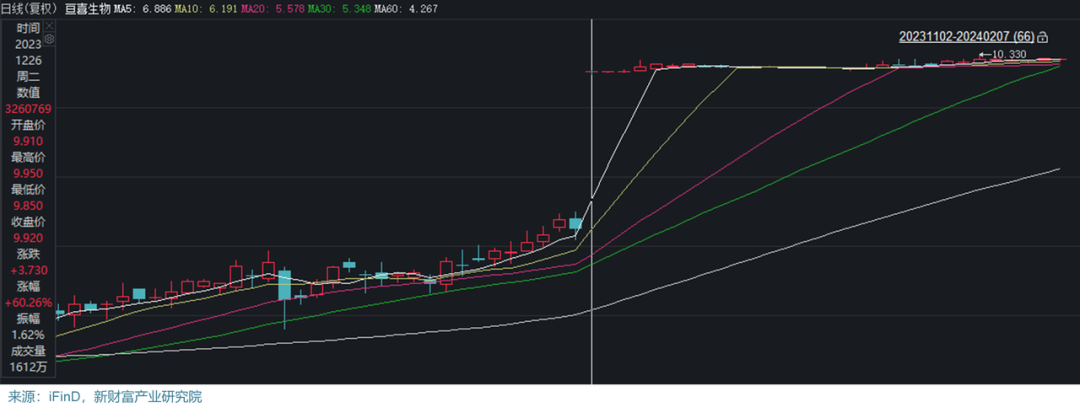1080x413 pixels.
Task: Select the 数值 label in info panel
Action: tap(28, 92)
